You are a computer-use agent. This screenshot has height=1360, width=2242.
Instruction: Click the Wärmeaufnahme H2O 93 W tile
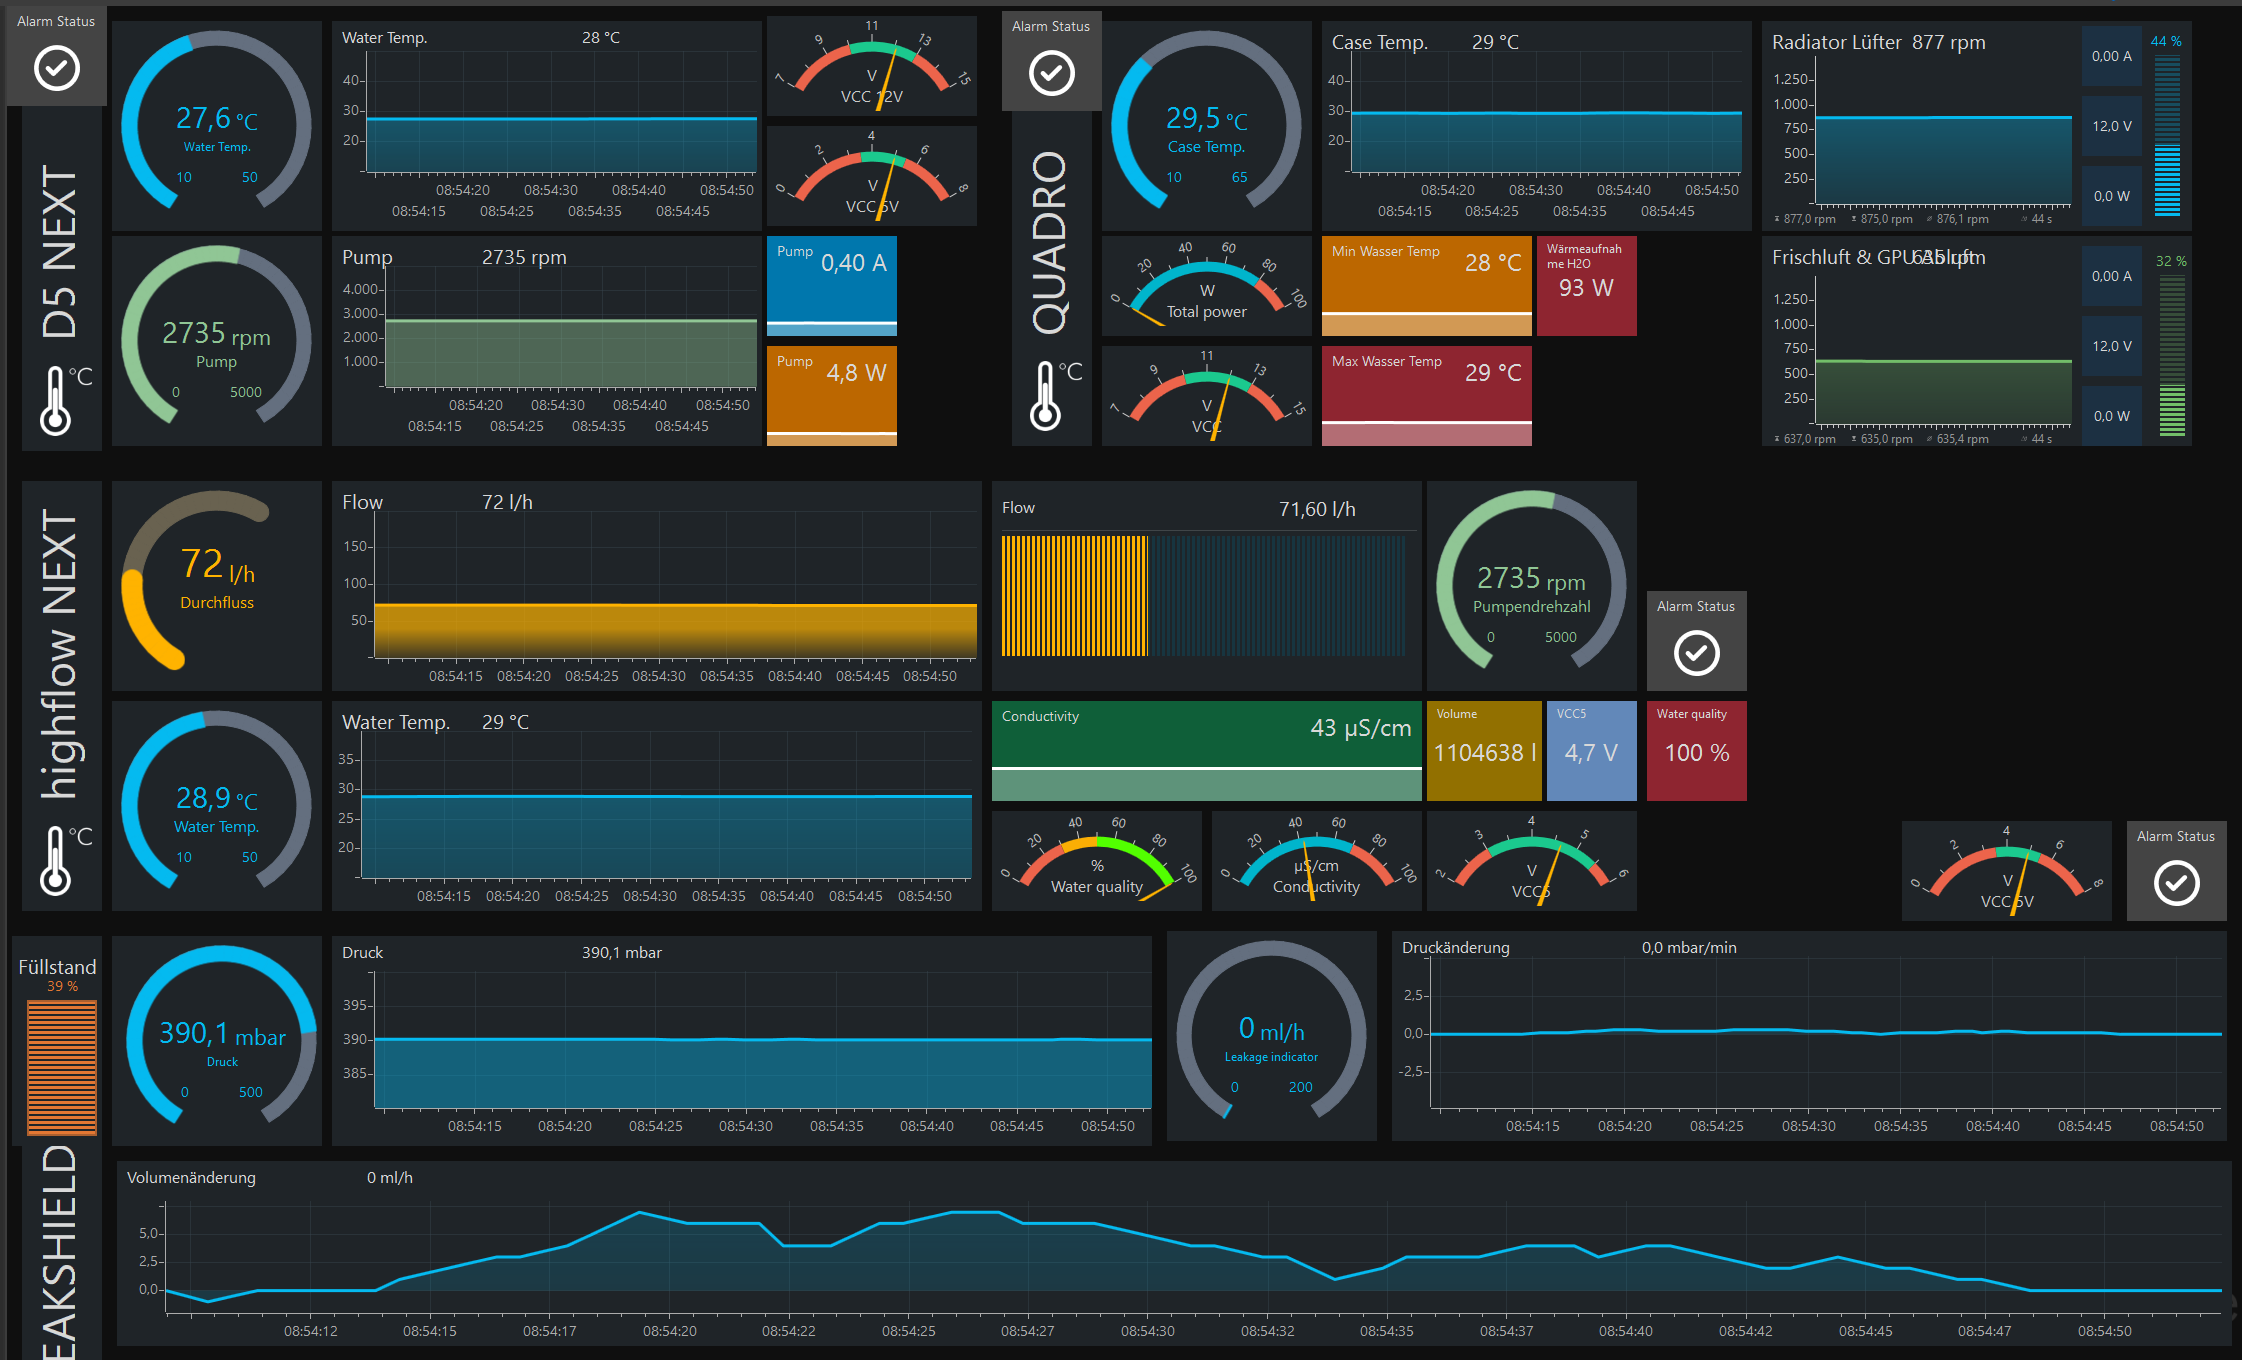click(x=1586, y=285)
